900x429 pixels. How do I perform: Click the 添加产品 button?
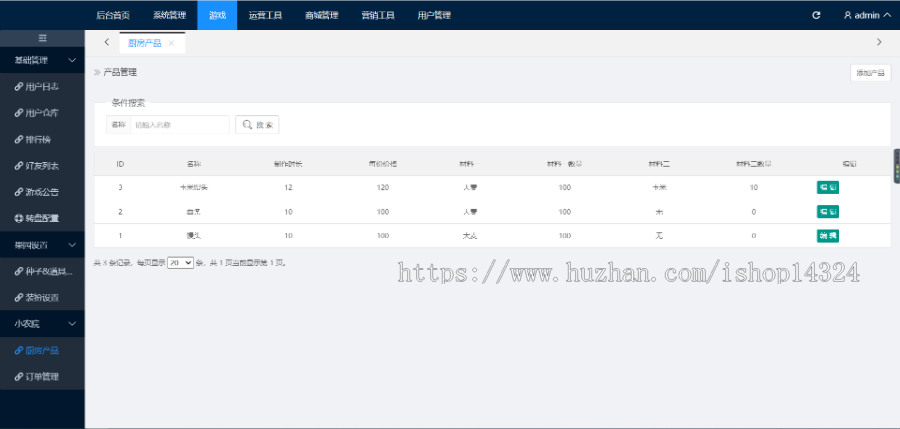pos(870,73)
